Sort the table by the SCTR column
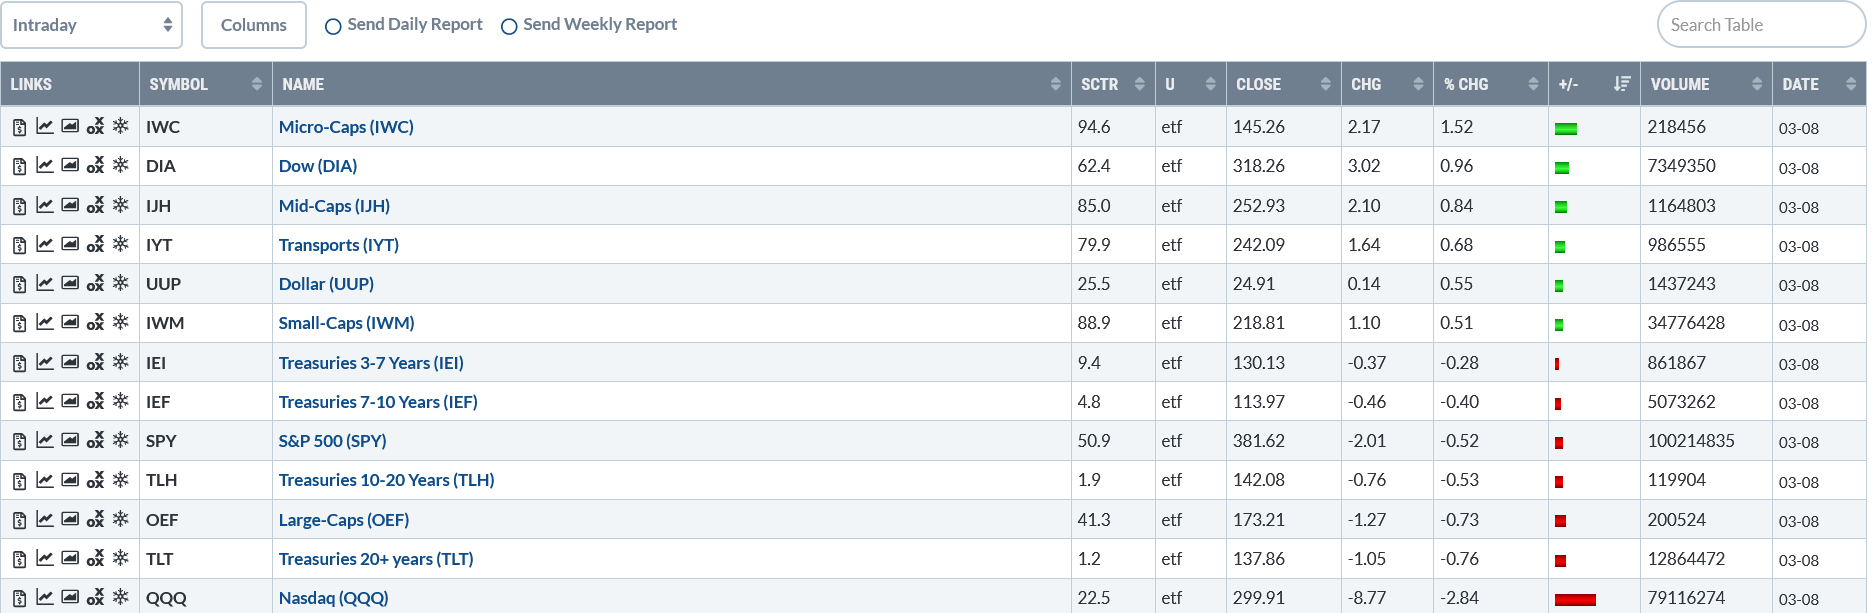 click(x=1112, y=84)
